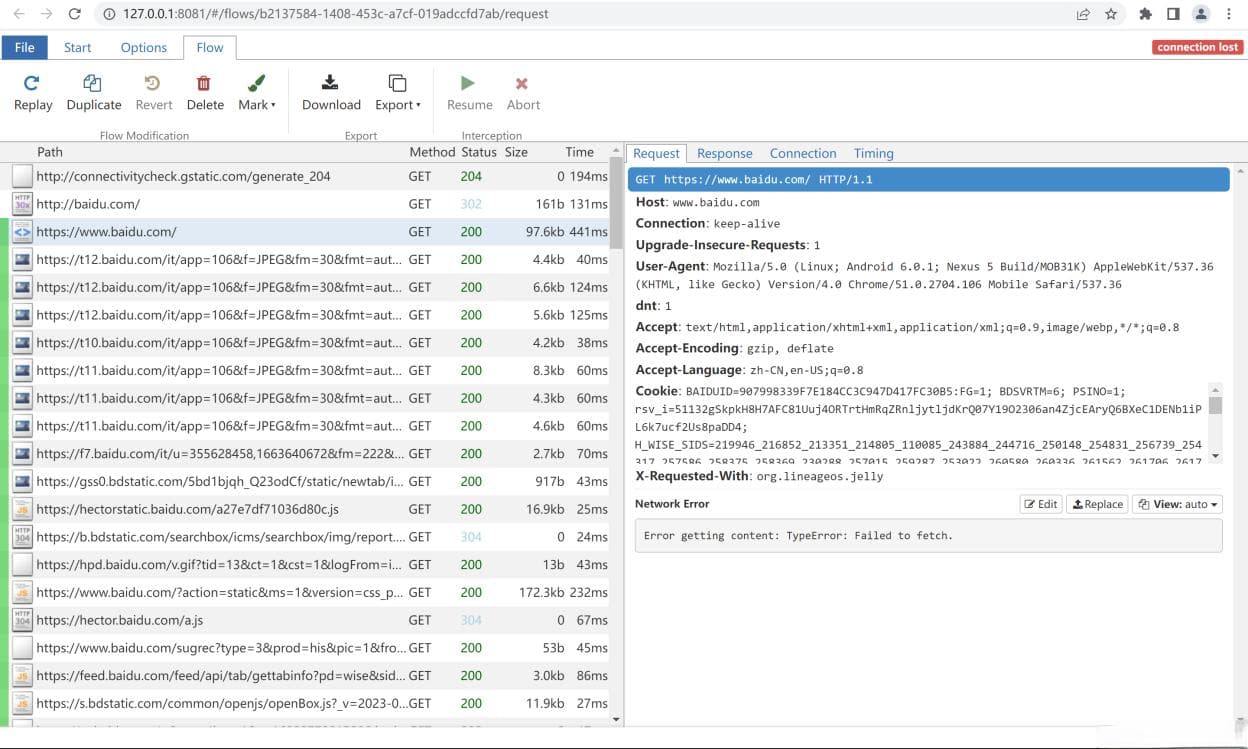Click the site info icon in address bar
This screenshot has height=749, width=1248.
click(x=108, y=14)
